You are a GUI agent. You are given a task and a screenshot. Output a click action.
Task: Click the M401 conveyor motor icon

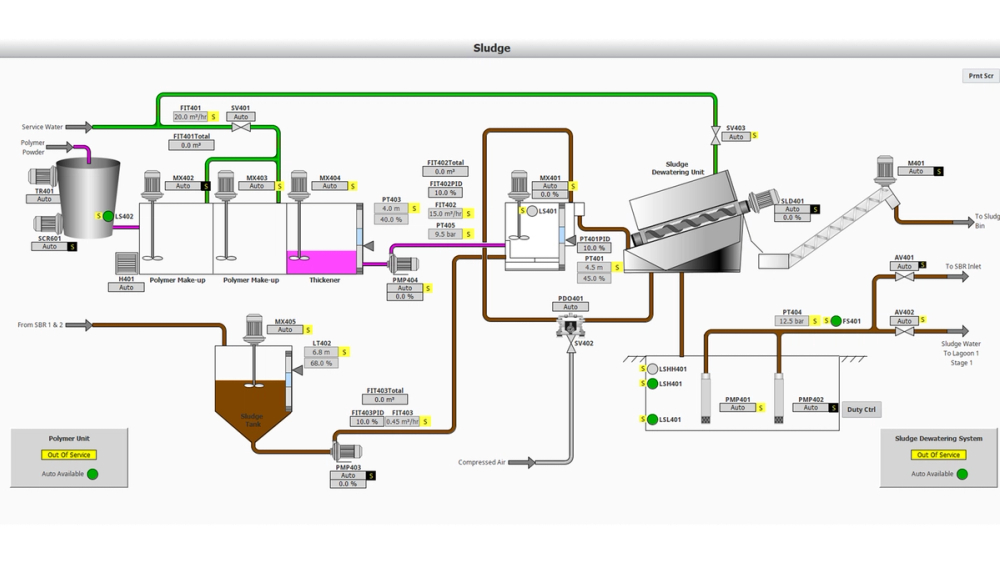885,171
